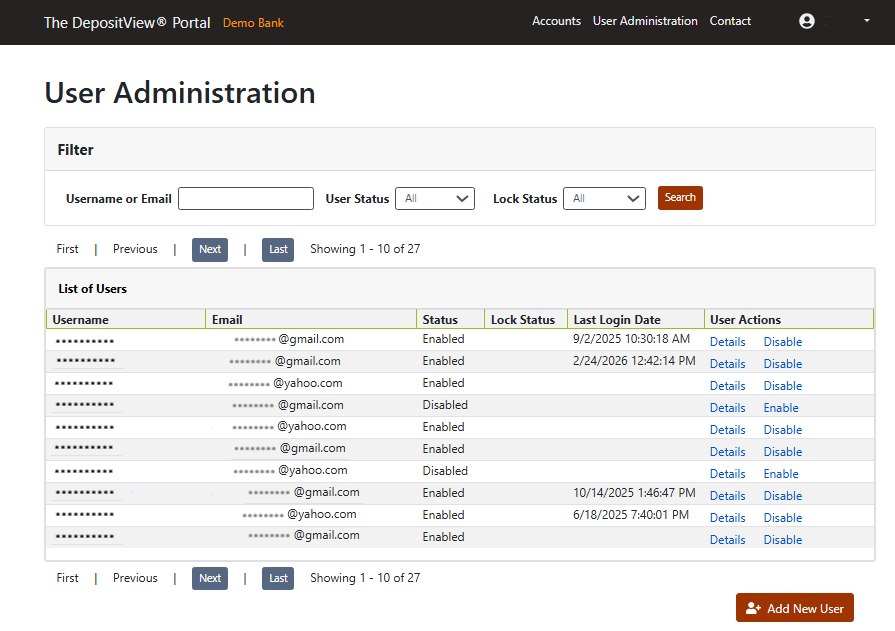895x631 pixels.
Task: Focus the Username or Email field
Action: click(246, 199)
